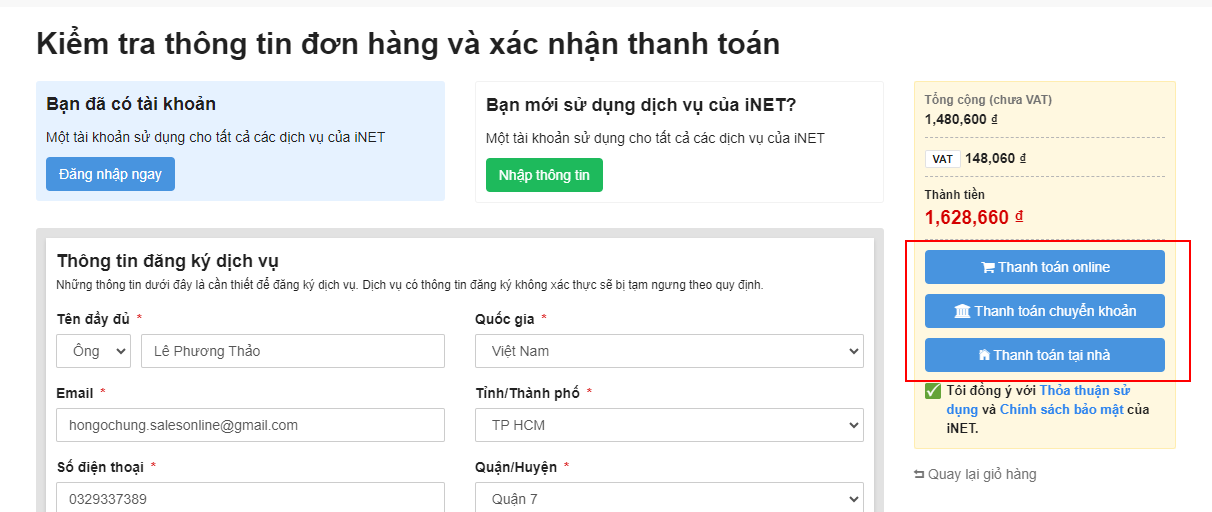Click the Số điện thoại input field
Screen dimensions: 1212x512
pos(250,498)
